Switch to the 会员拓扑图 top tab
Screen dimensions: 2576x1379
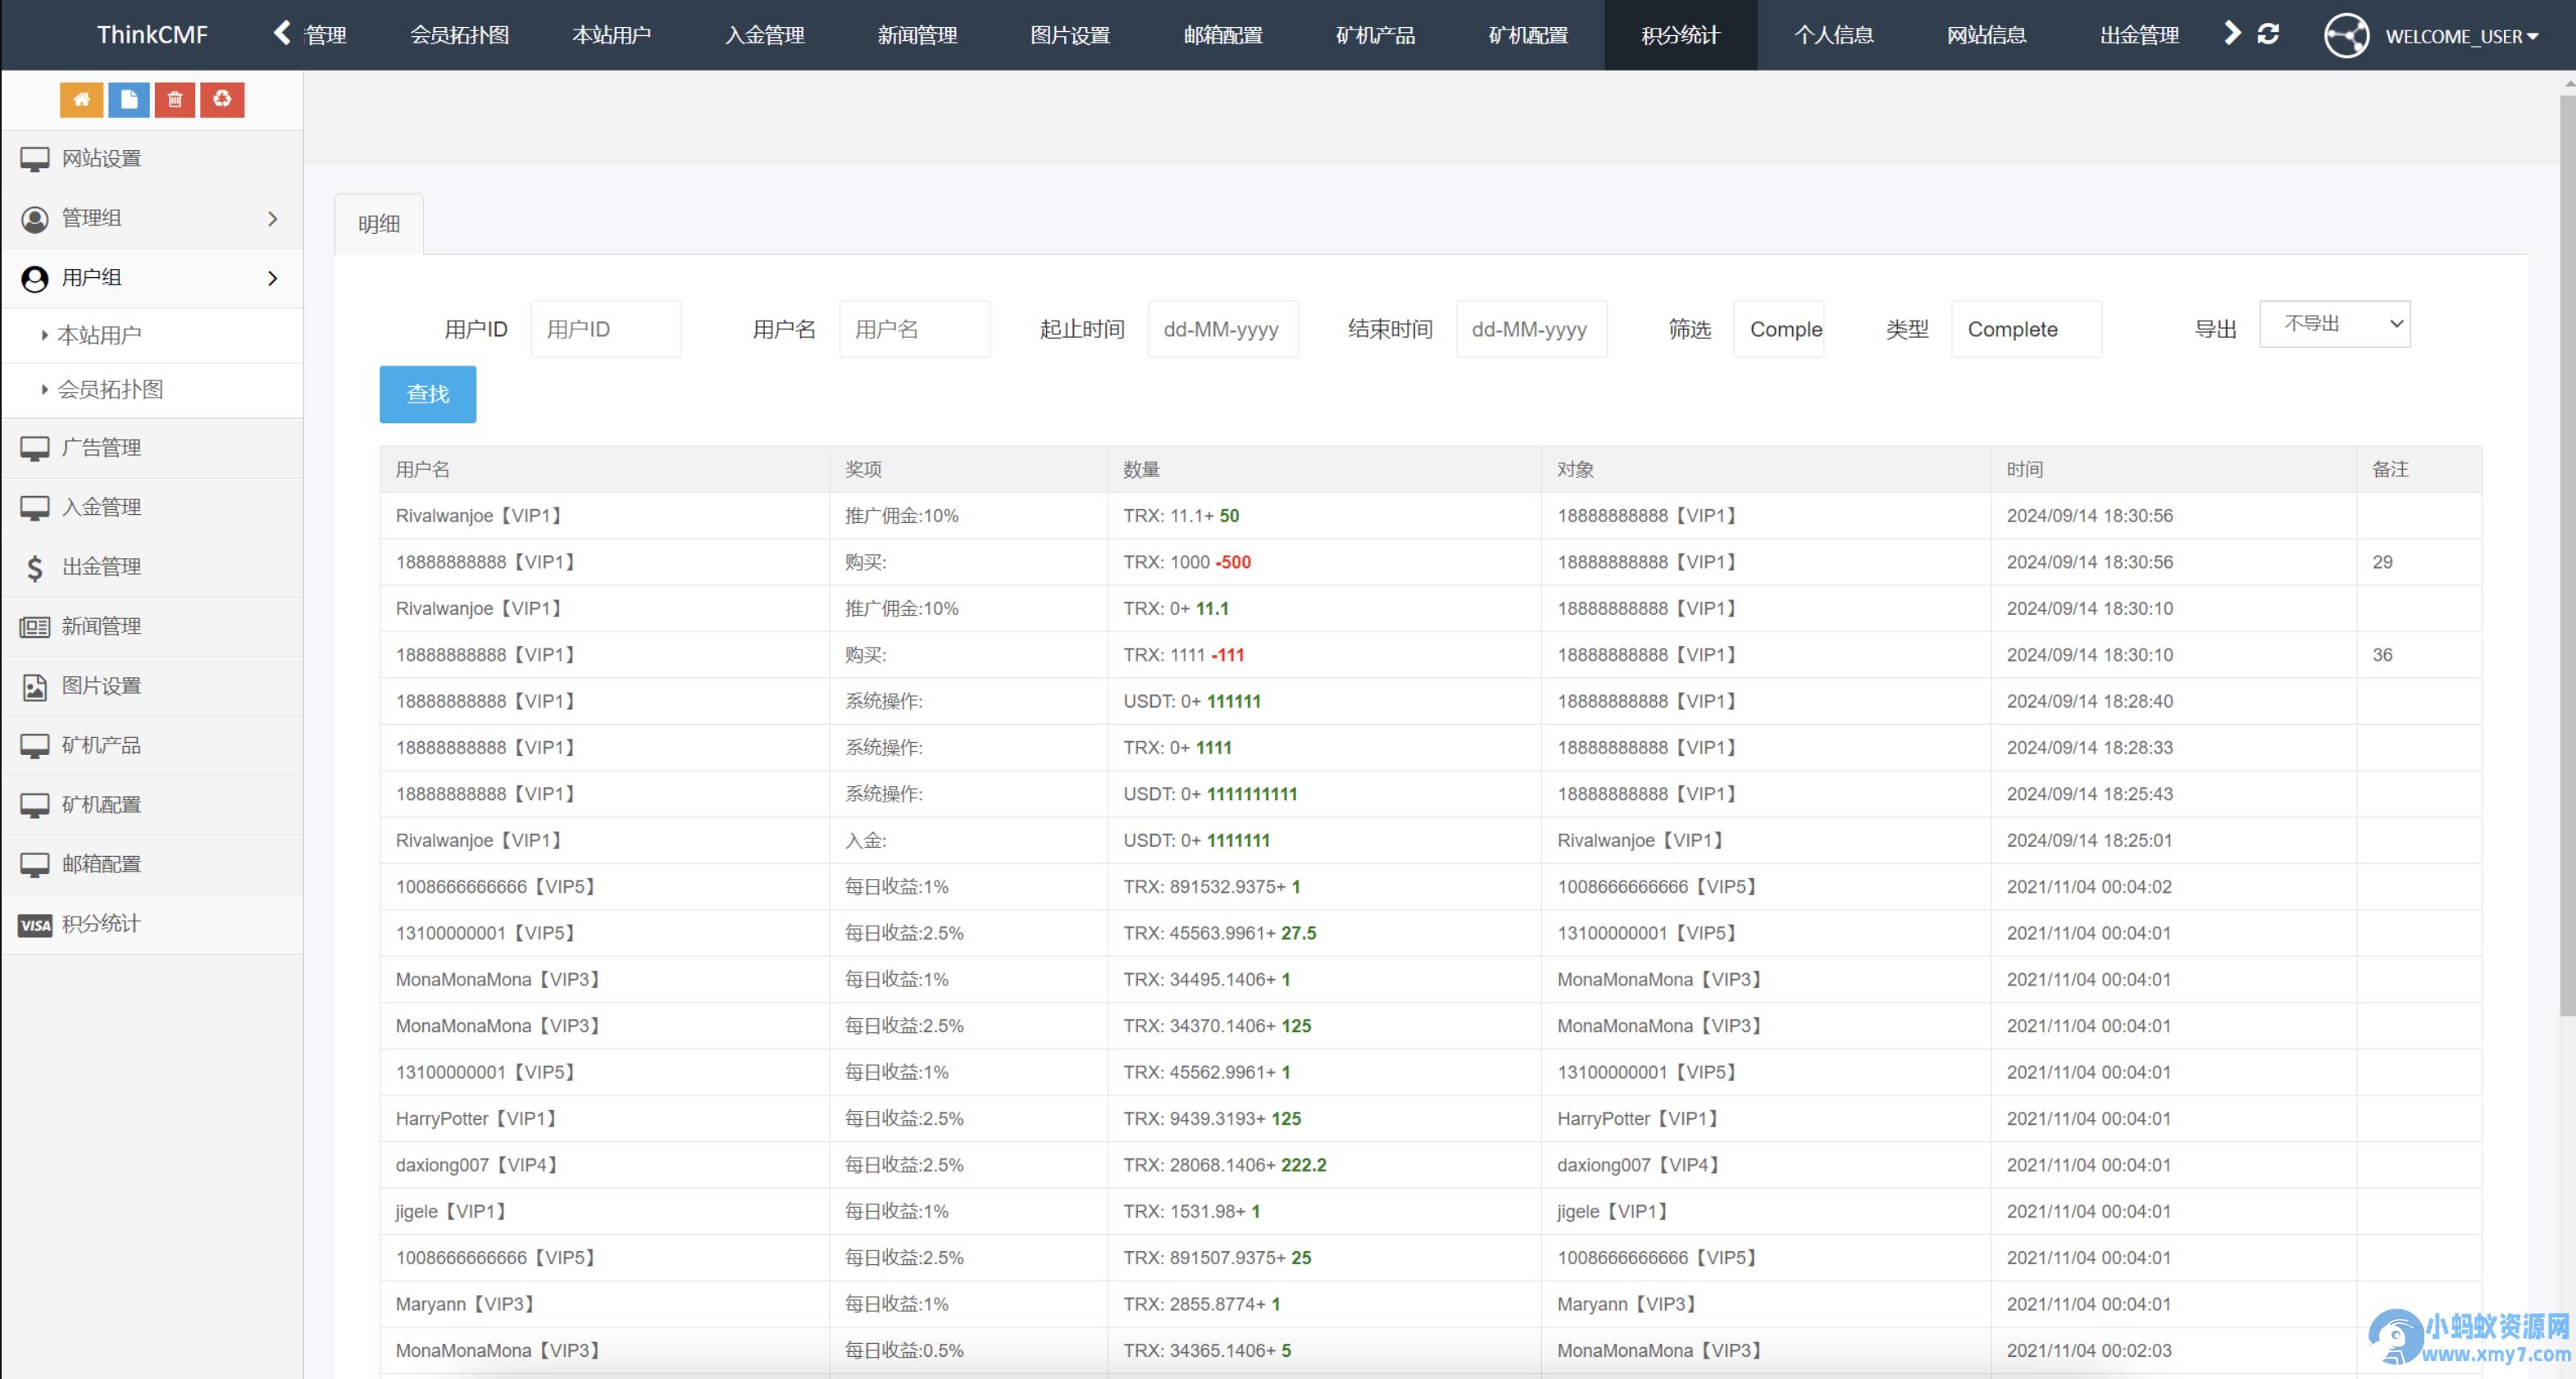pyautogui.click(x=459, y=35)
